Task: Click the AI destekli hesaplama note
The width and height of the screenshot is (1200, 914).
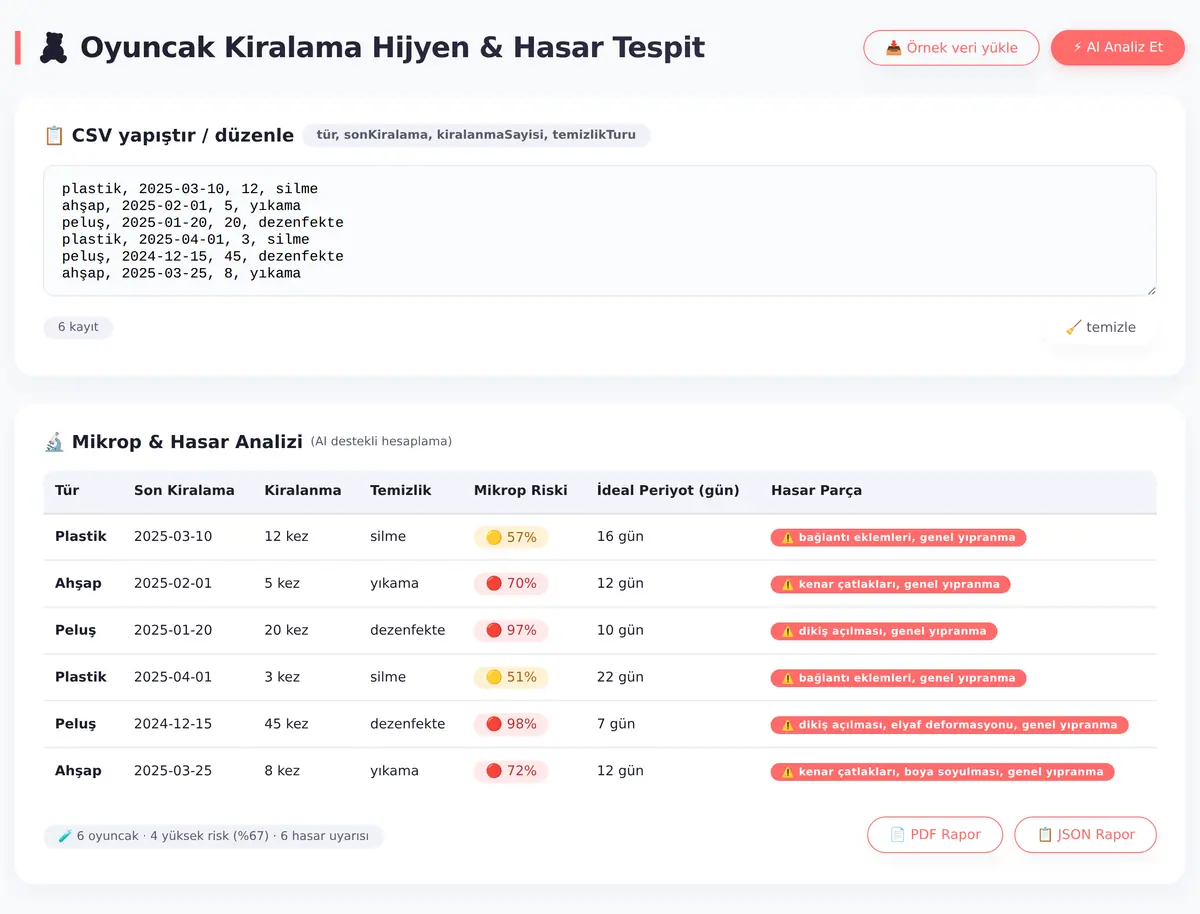Action: tap(381, 442)
